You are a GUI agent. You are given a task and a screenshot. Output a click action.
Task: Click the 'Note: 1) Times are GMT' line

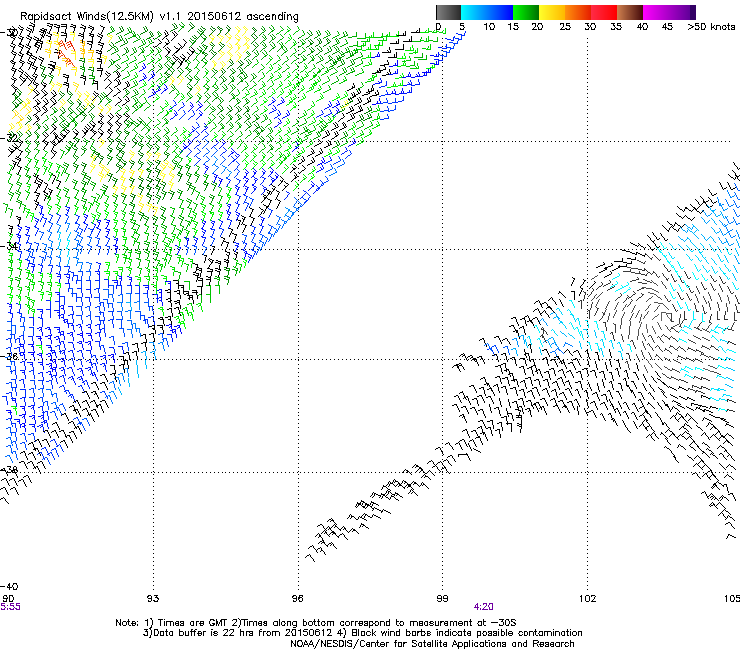click(315, 623)
